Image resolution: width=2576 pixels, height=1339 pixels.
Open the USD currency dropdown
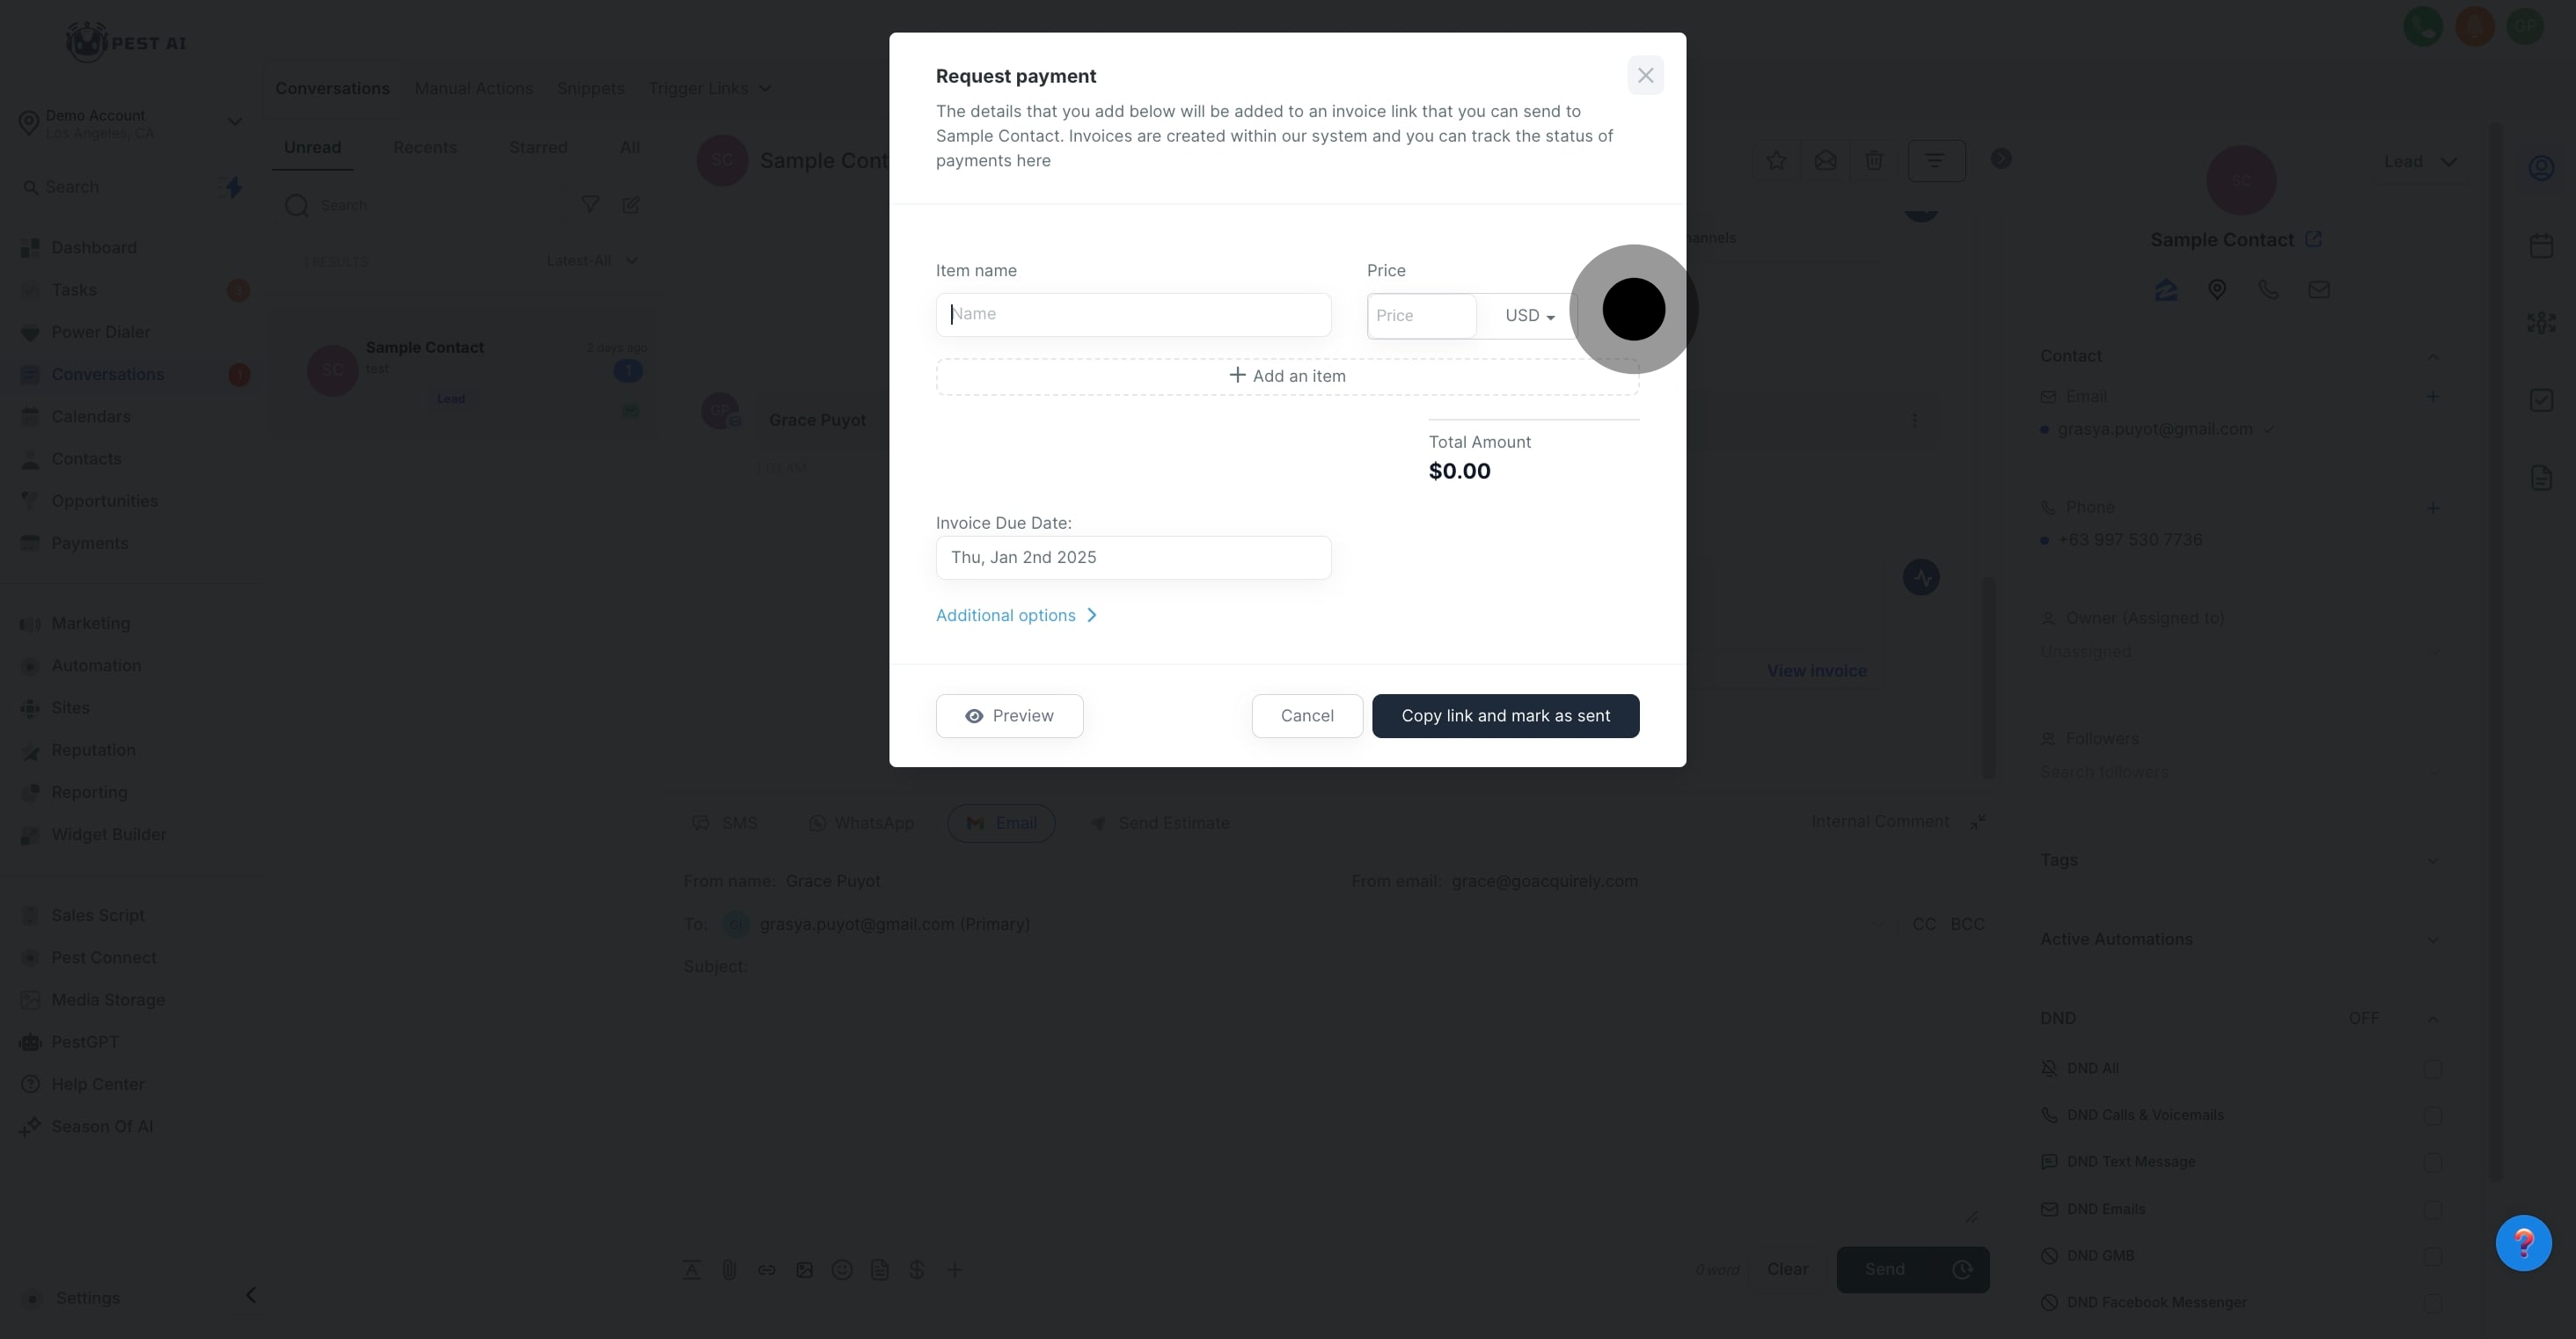(x=1529, y=316)
